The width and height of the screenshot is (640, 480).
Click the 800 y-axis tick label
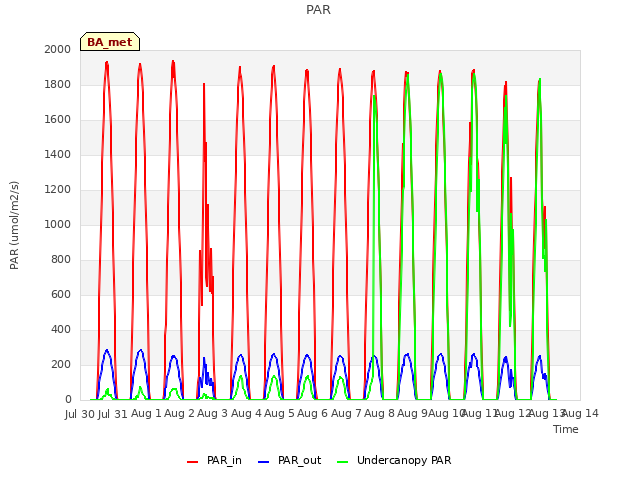[61, 260]
